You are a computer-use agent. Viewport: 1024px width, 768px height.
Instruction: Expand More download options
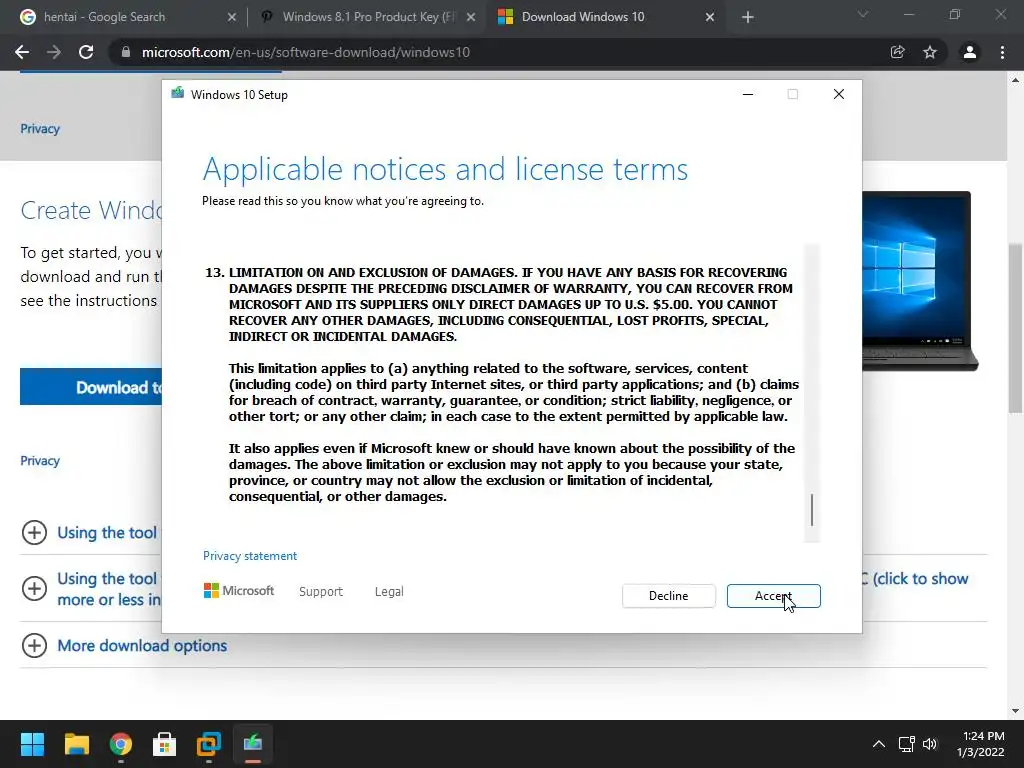pyautogui.click(x=34, y=645)
